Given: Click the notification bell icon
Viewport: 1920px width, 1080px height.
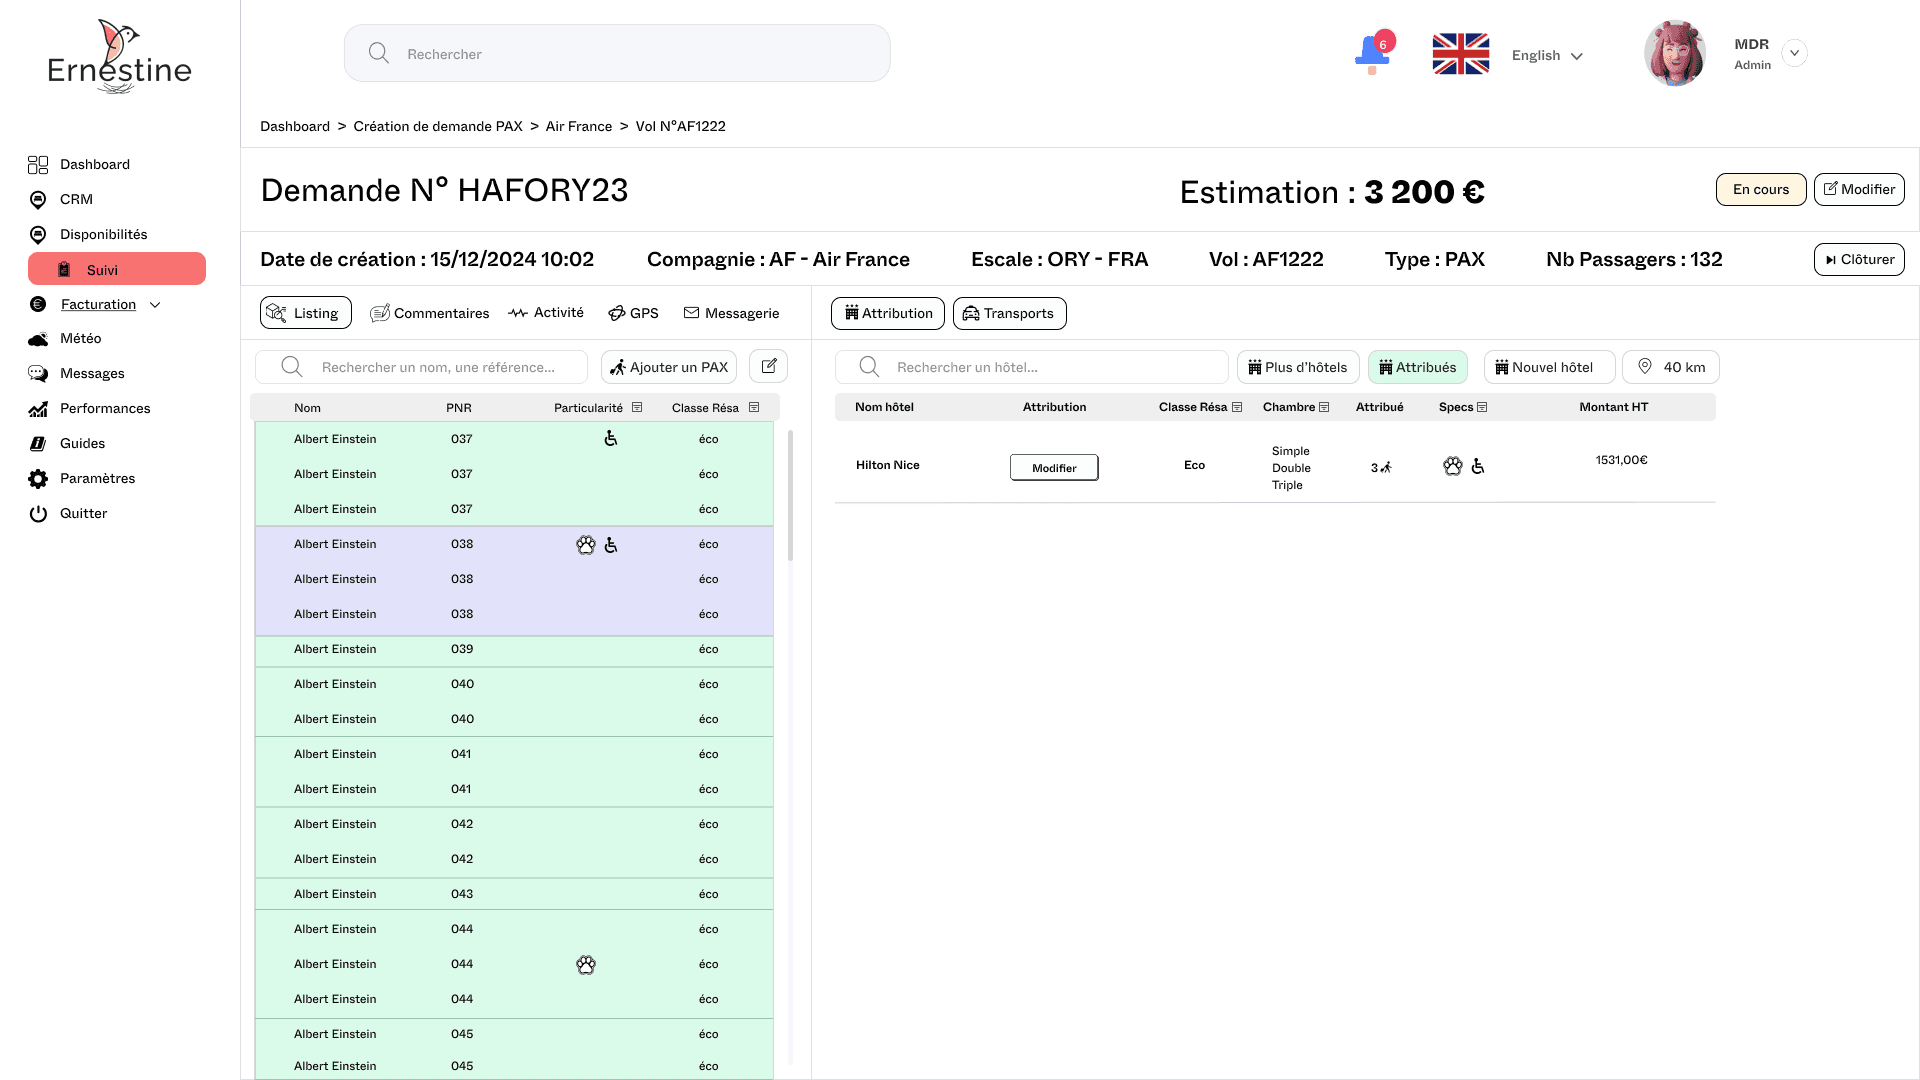Looking at the screenshot, I should pos(1372,53).
